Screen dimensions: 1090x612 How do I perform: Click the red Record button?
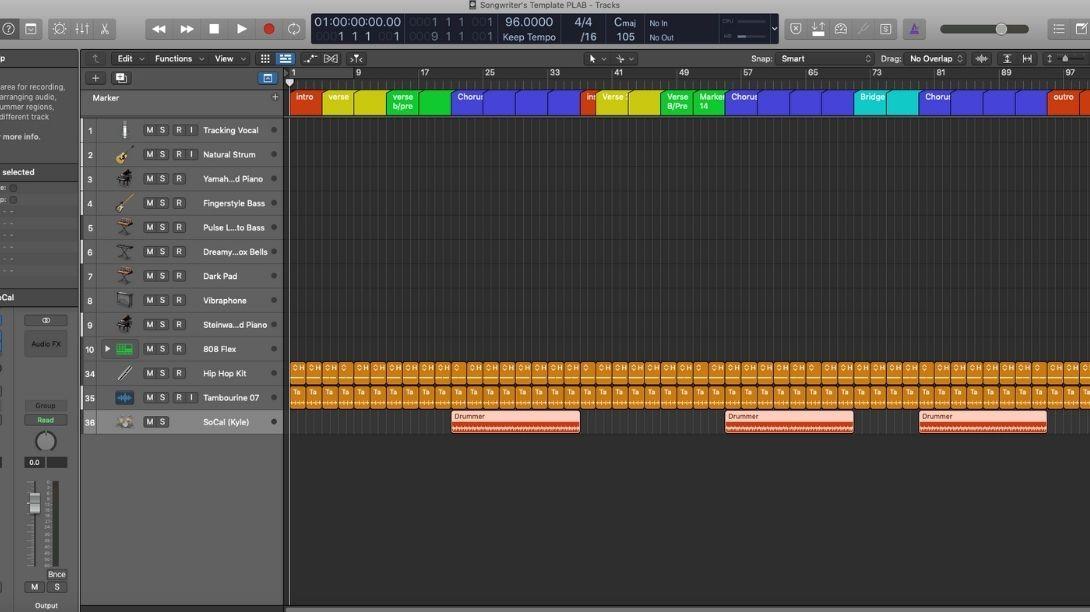(268, 29)
